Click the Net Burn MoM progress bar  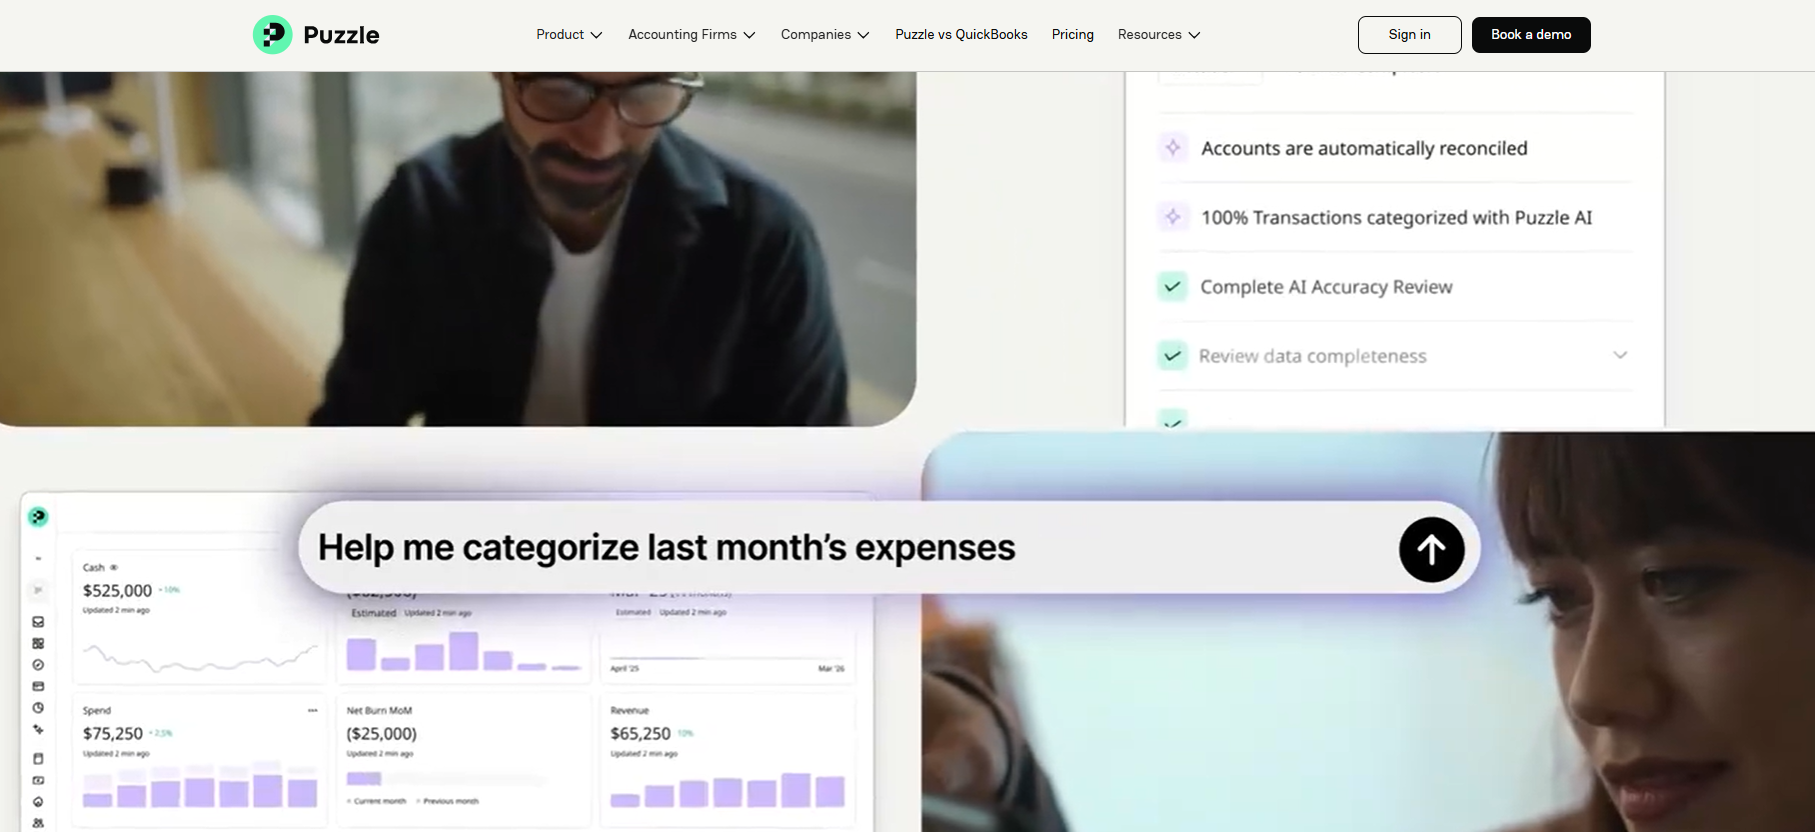click(x=446, y=779)
